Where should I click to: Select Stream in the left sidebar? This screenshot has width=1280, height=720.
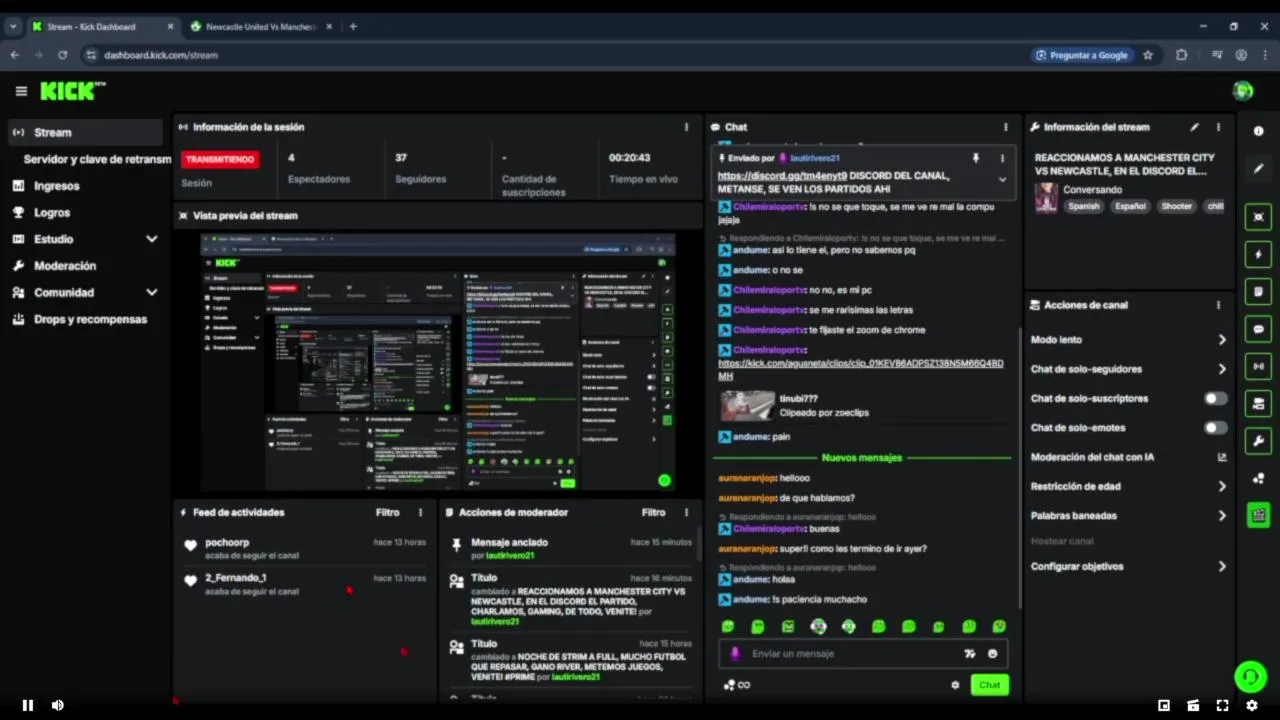tap(85, 132)
